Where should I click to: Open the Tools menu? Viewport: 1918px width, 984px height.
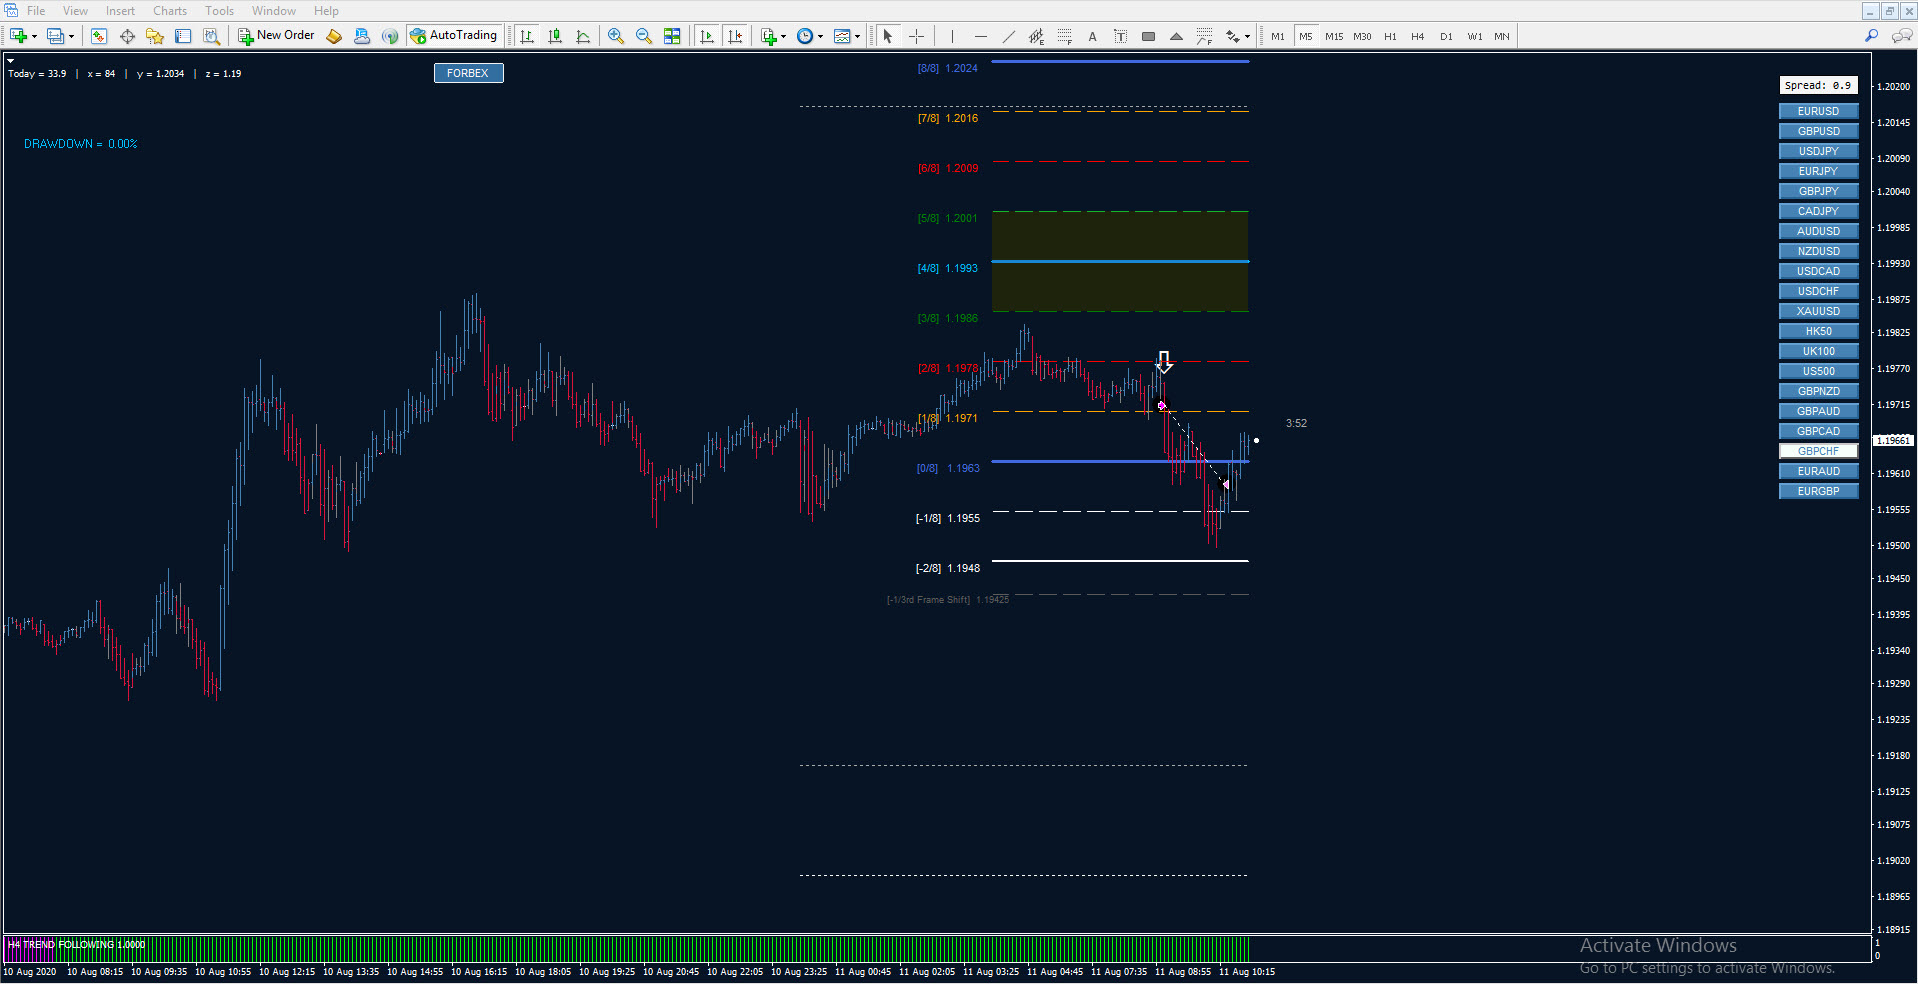[x=219, y=11]
